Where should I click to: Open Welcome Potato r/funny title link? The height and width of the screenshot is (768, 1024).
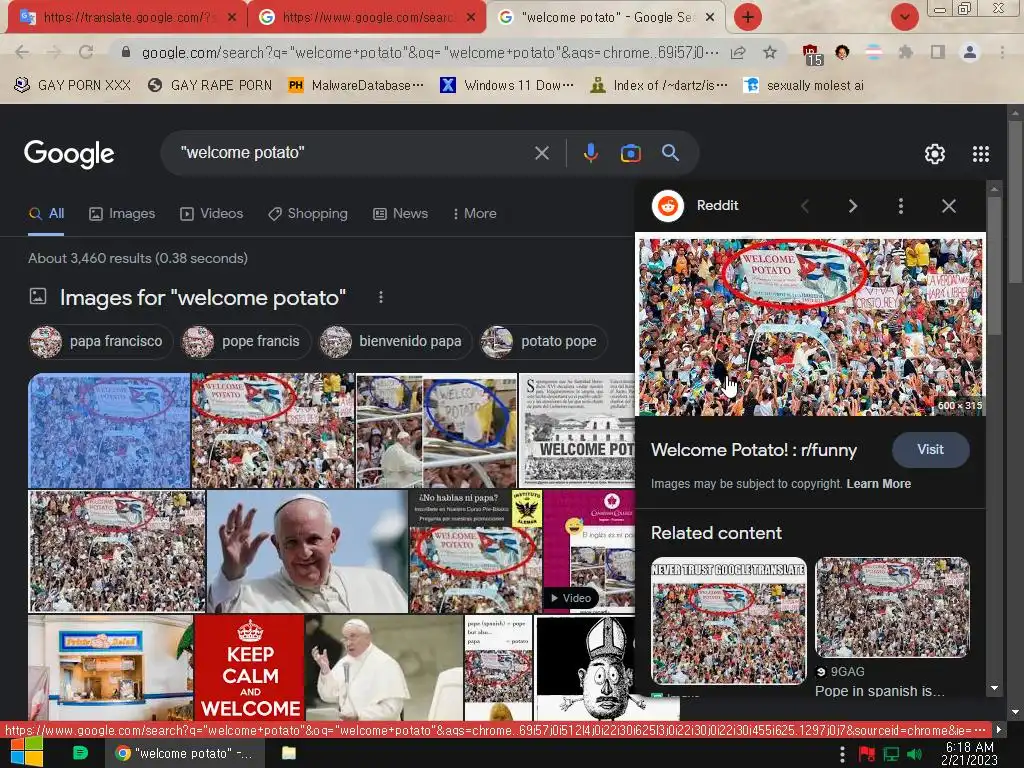(754, 450)
